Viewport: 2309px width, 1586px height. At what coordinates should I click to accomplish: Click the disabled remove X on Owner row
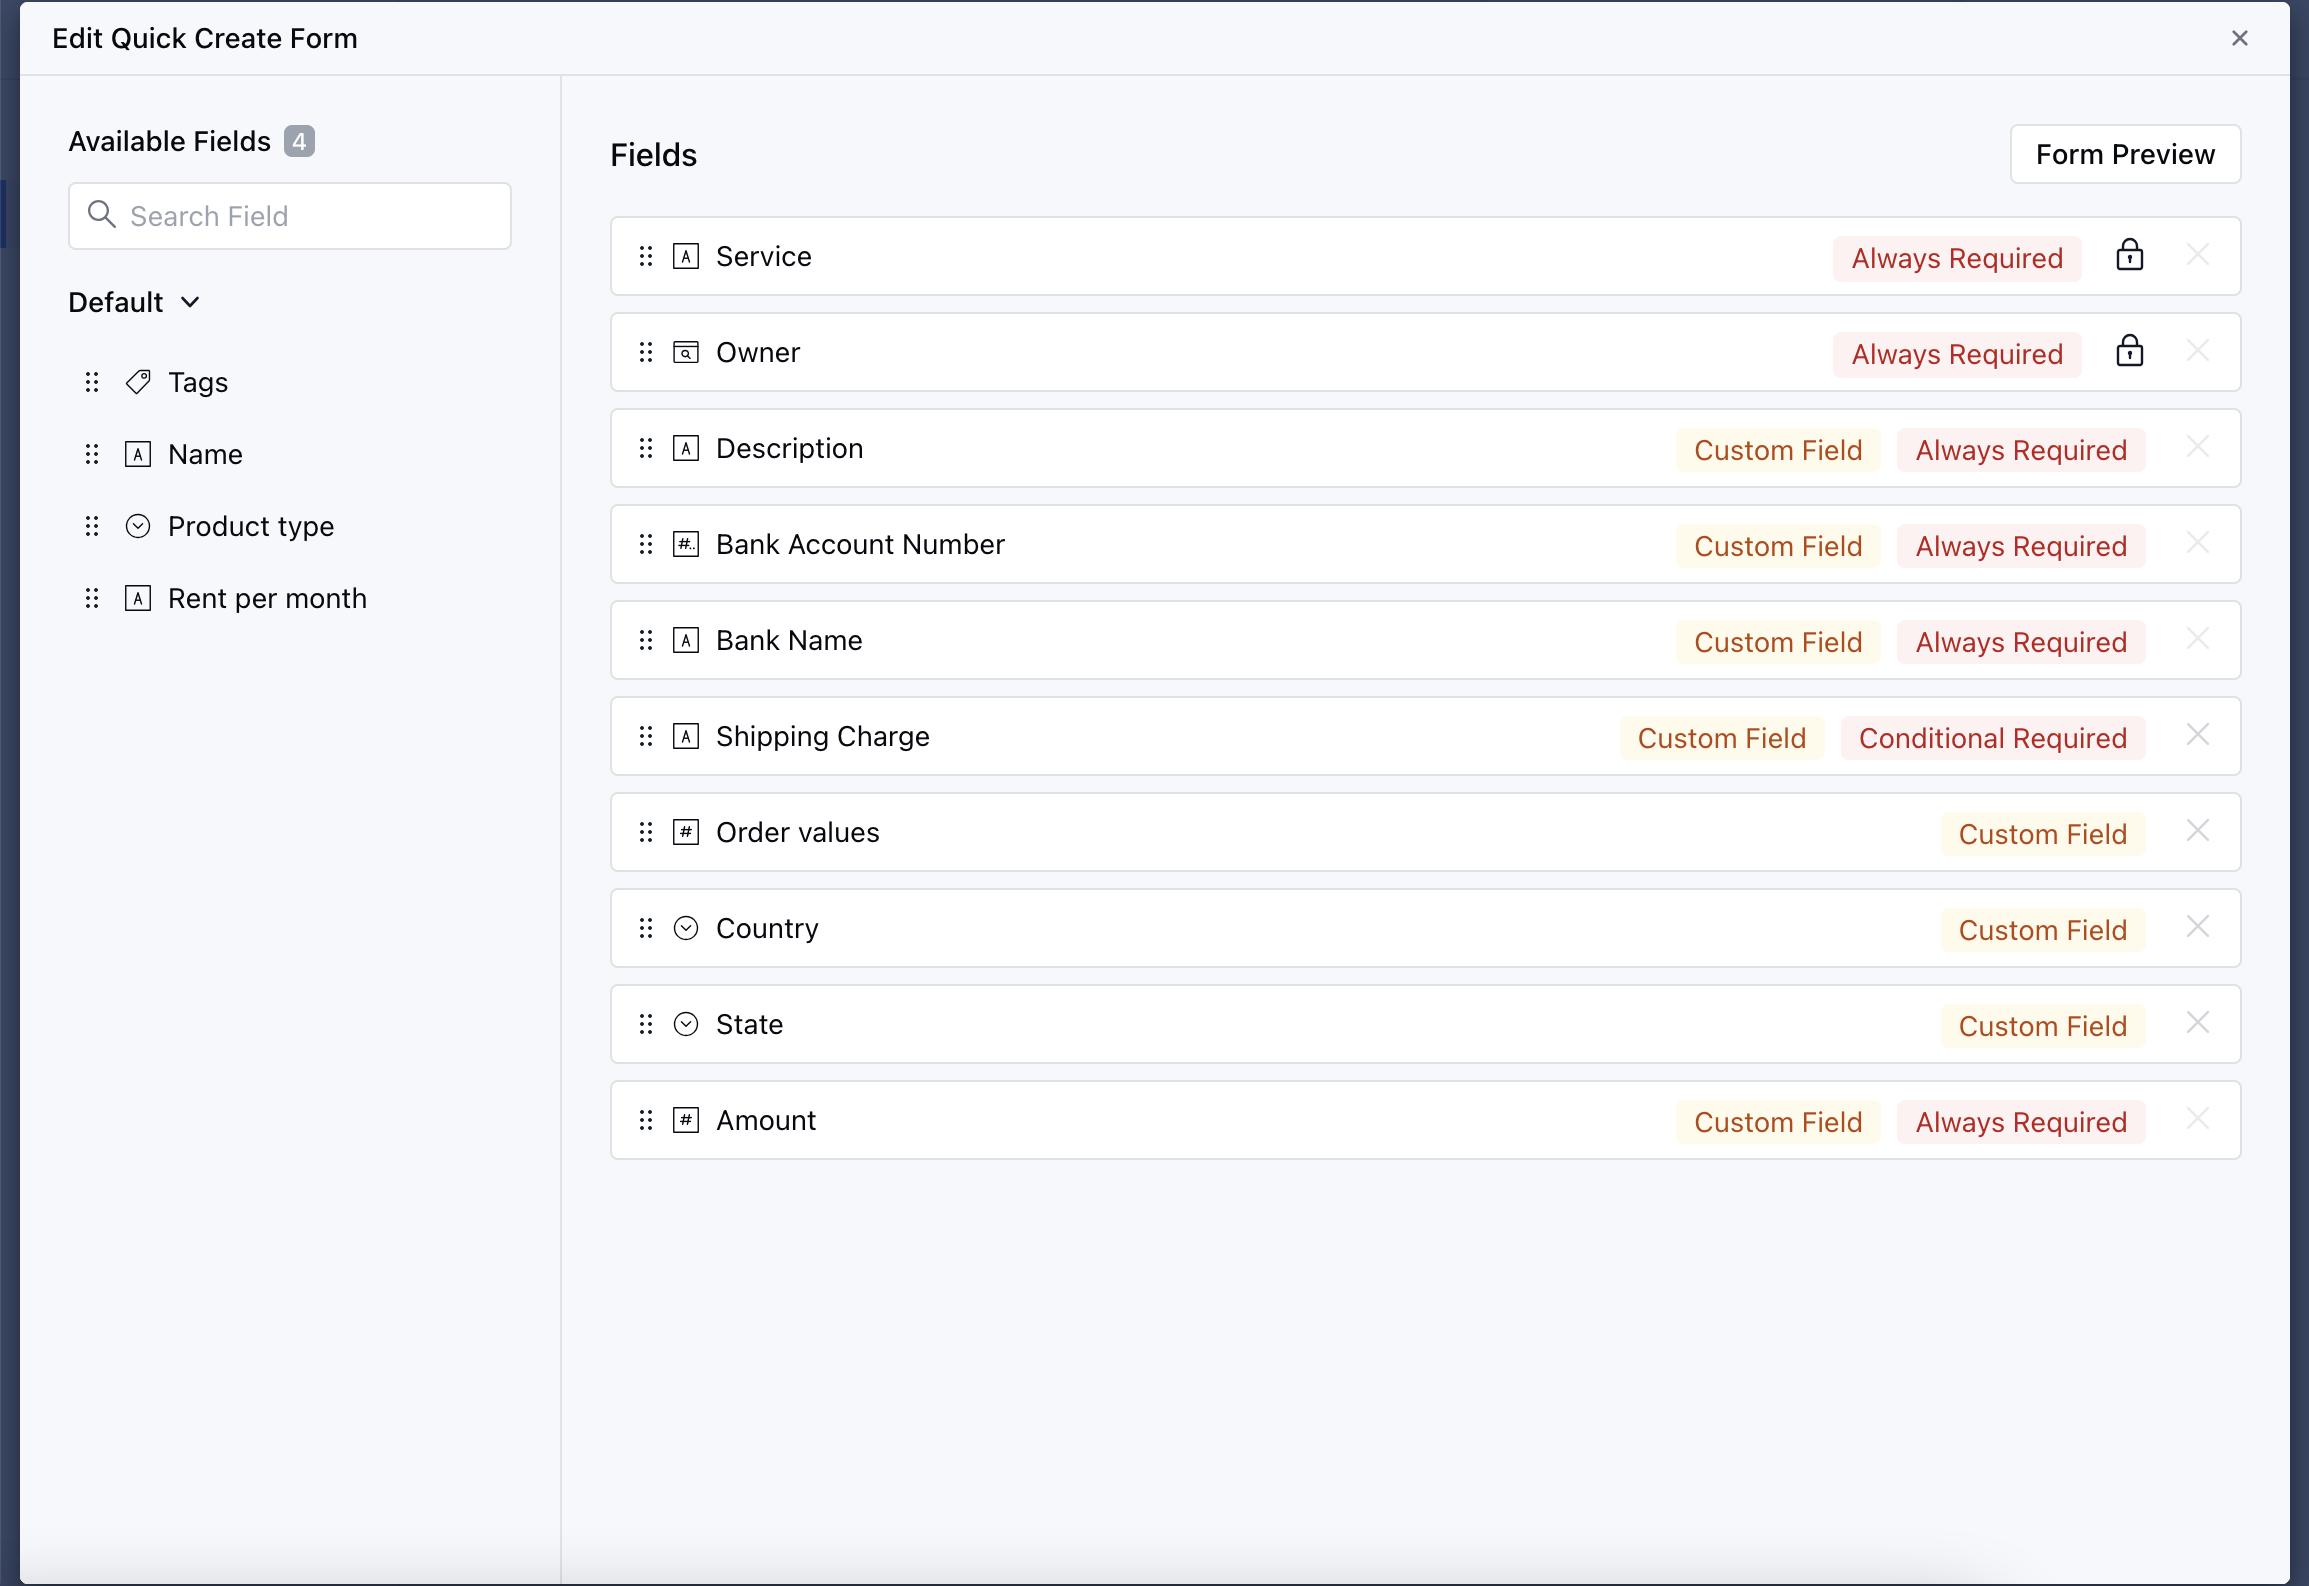pyautogui.click(x=2198, y=351)
